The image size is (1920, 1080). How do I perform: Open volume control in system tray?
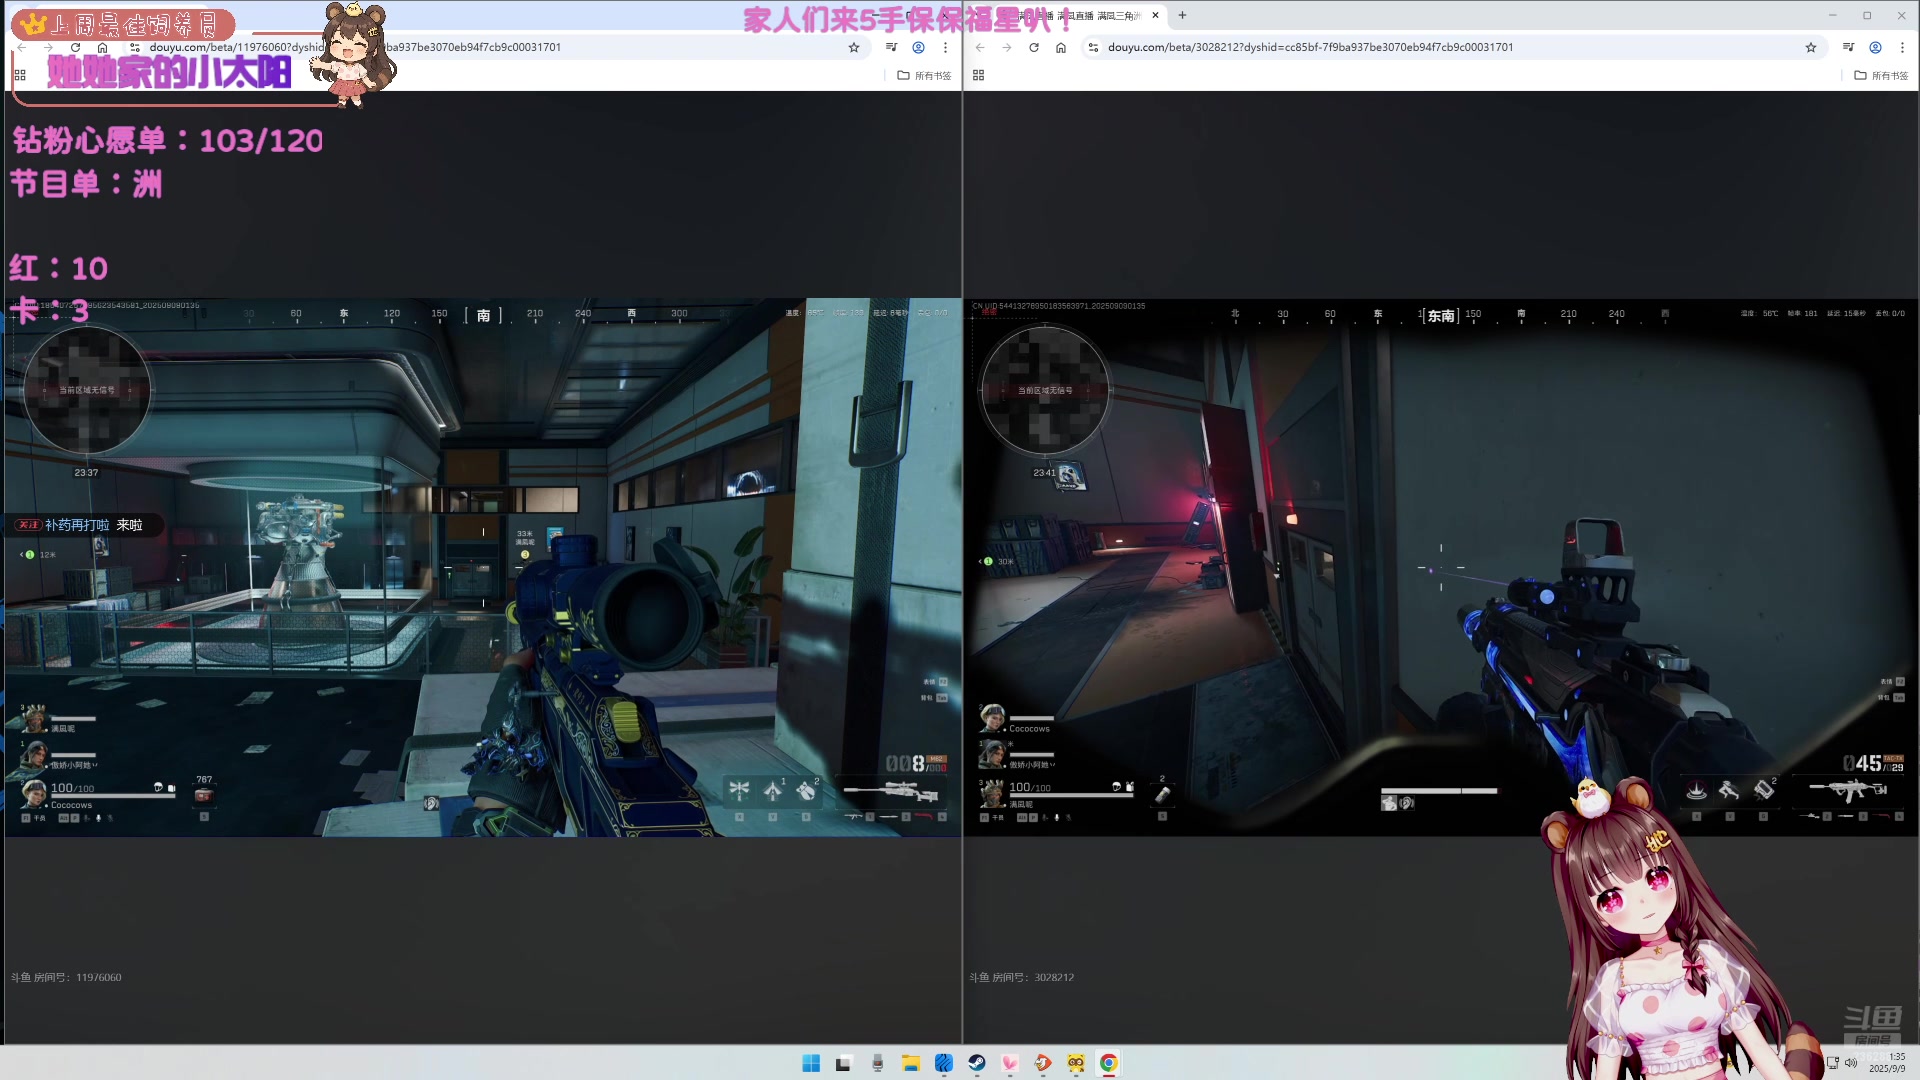click(1851, 1063)
